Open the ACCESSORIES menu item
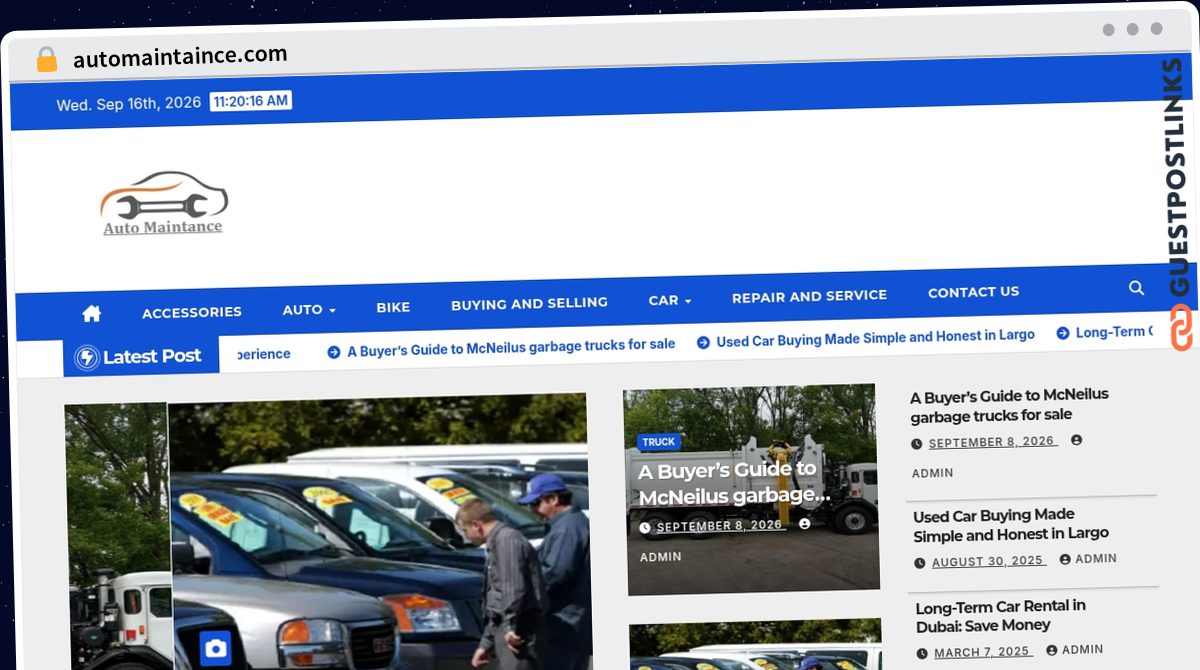This screenshot has width=1200, height=670. point(192,312)
